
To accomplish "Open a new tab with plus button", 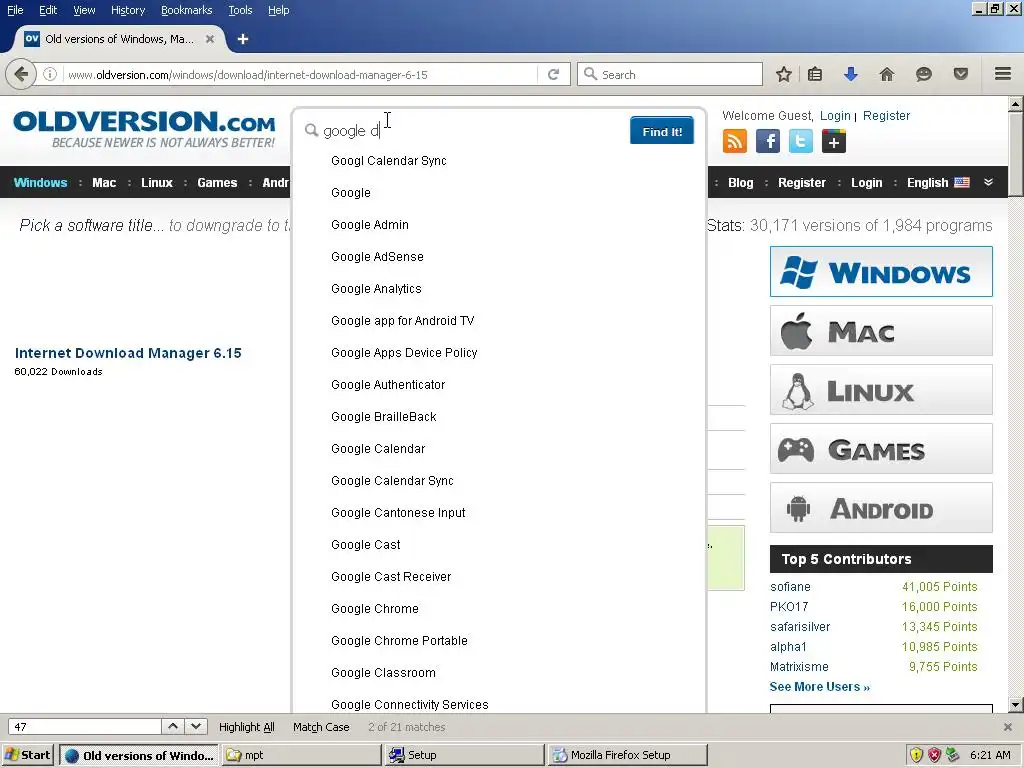I will [x=242, y=39].
